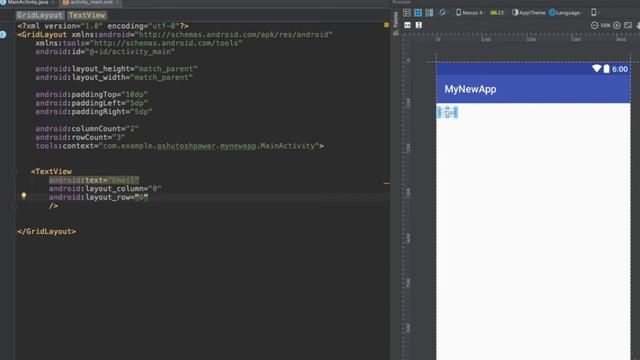Screen dimensions: 640x360
Task: Select the GridLayout breadcrumb
Action: point(40,16)
